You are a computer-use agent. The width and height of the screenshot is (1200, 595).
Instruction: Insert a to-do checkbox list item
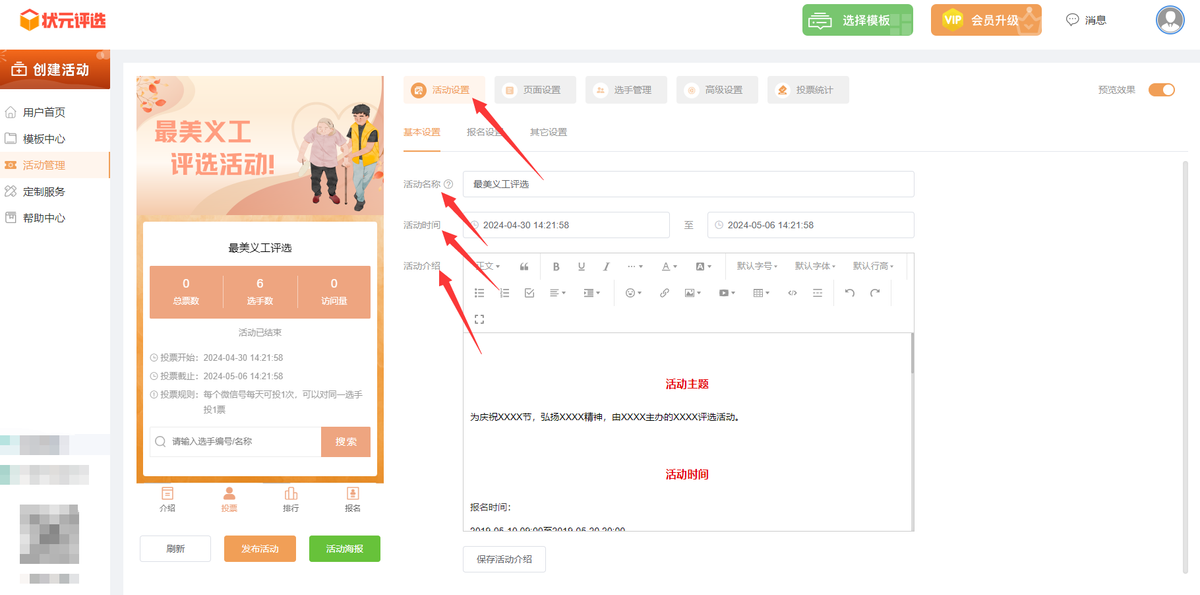530,293
